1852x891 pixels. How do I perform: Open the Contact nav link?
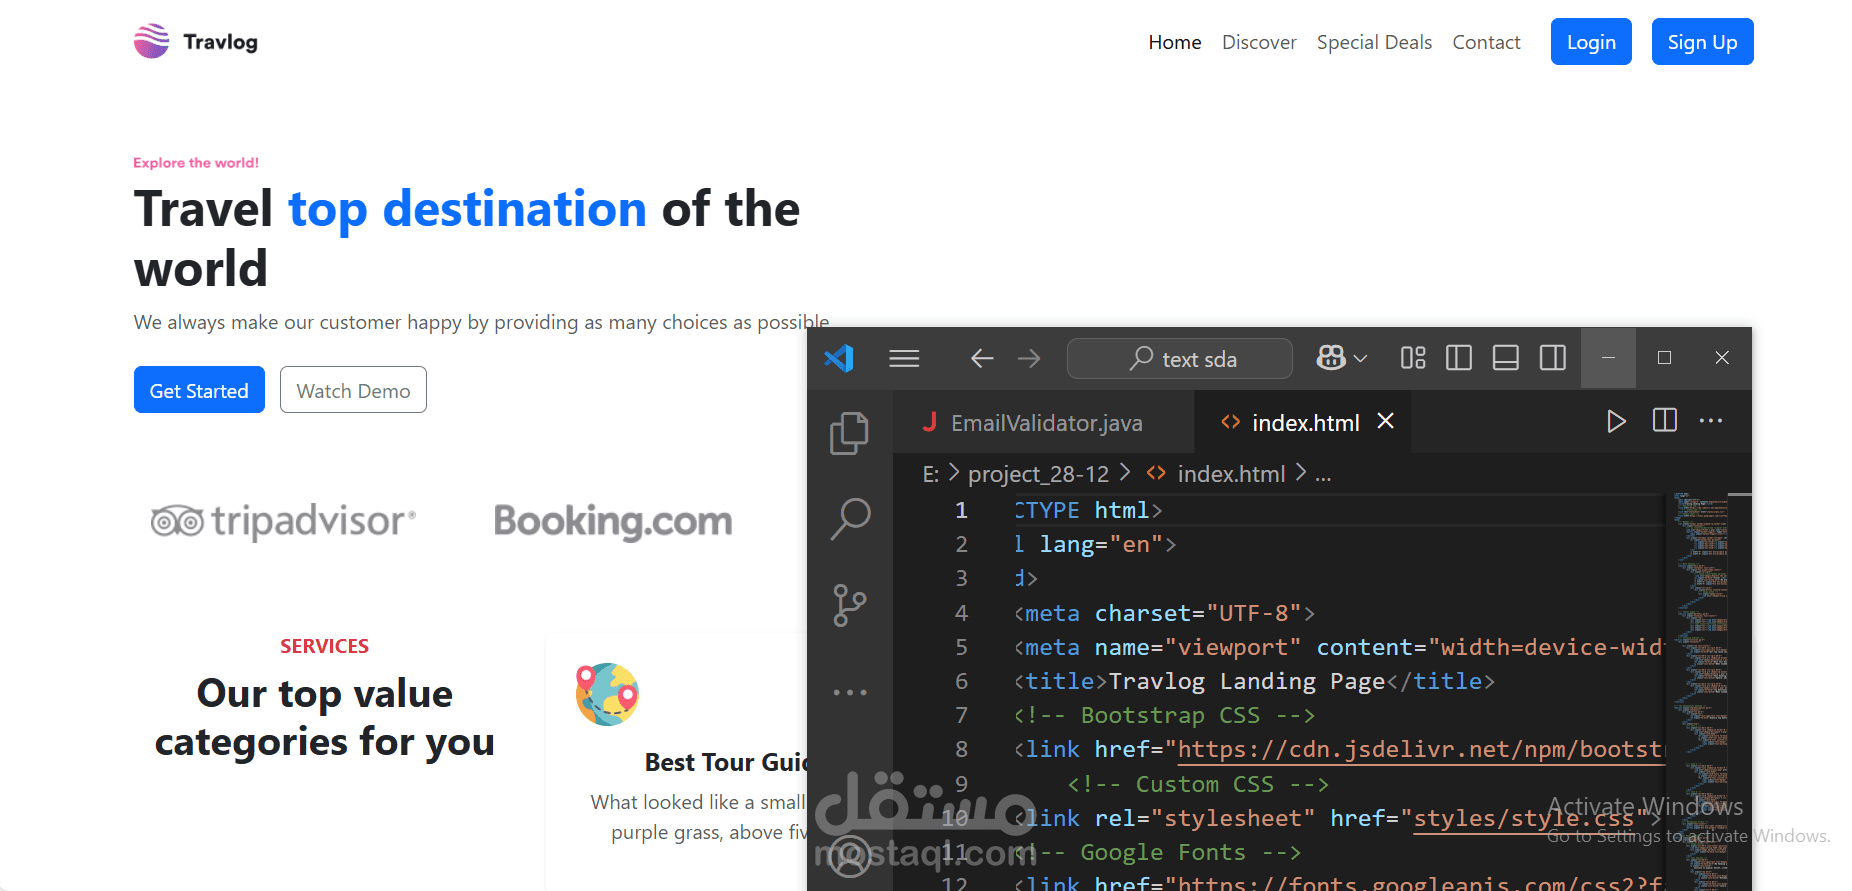point(1486,42)
